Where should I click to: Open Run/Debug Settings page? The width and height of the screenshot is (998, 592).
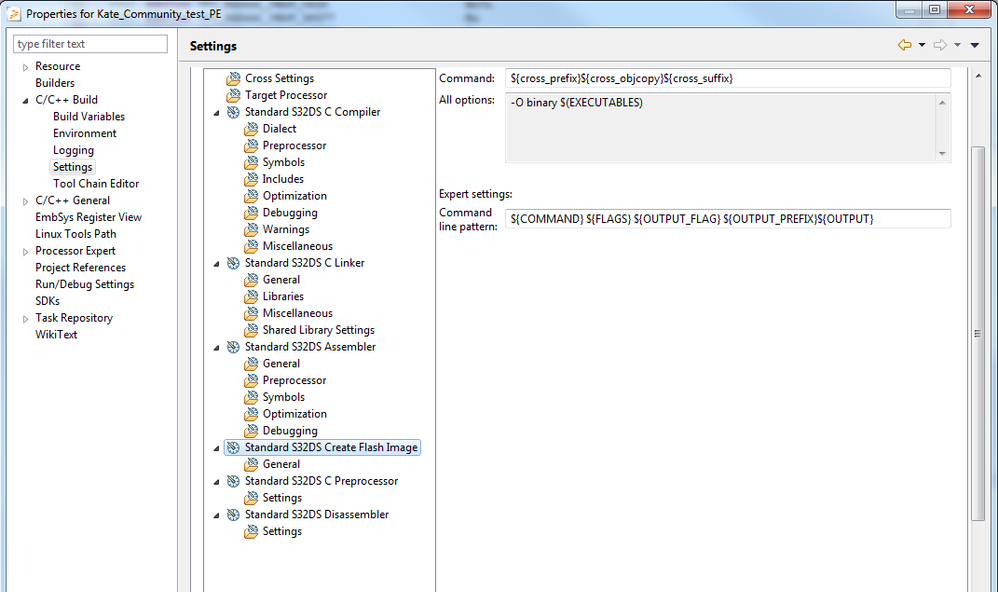point(85,285)
